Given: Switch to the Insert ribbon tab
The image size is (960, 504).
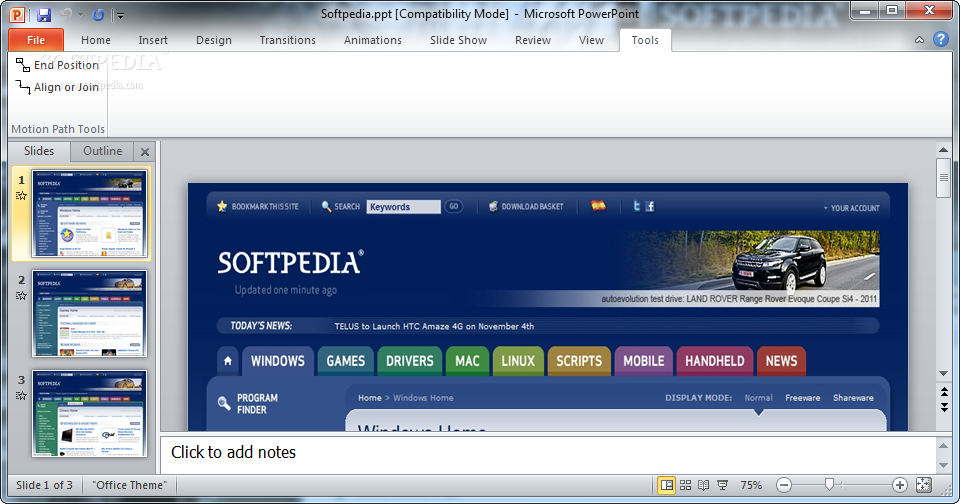Looking at the screenshot, I should point(152,40).
